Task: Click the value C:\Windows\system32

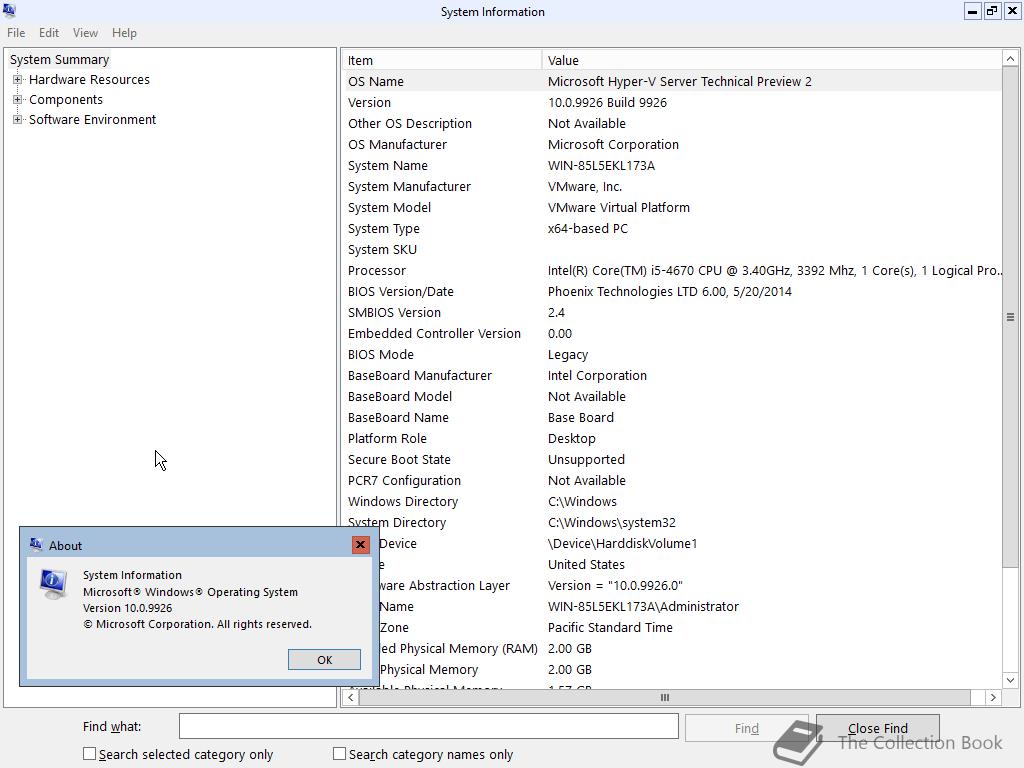Action: tap(611, 522)
